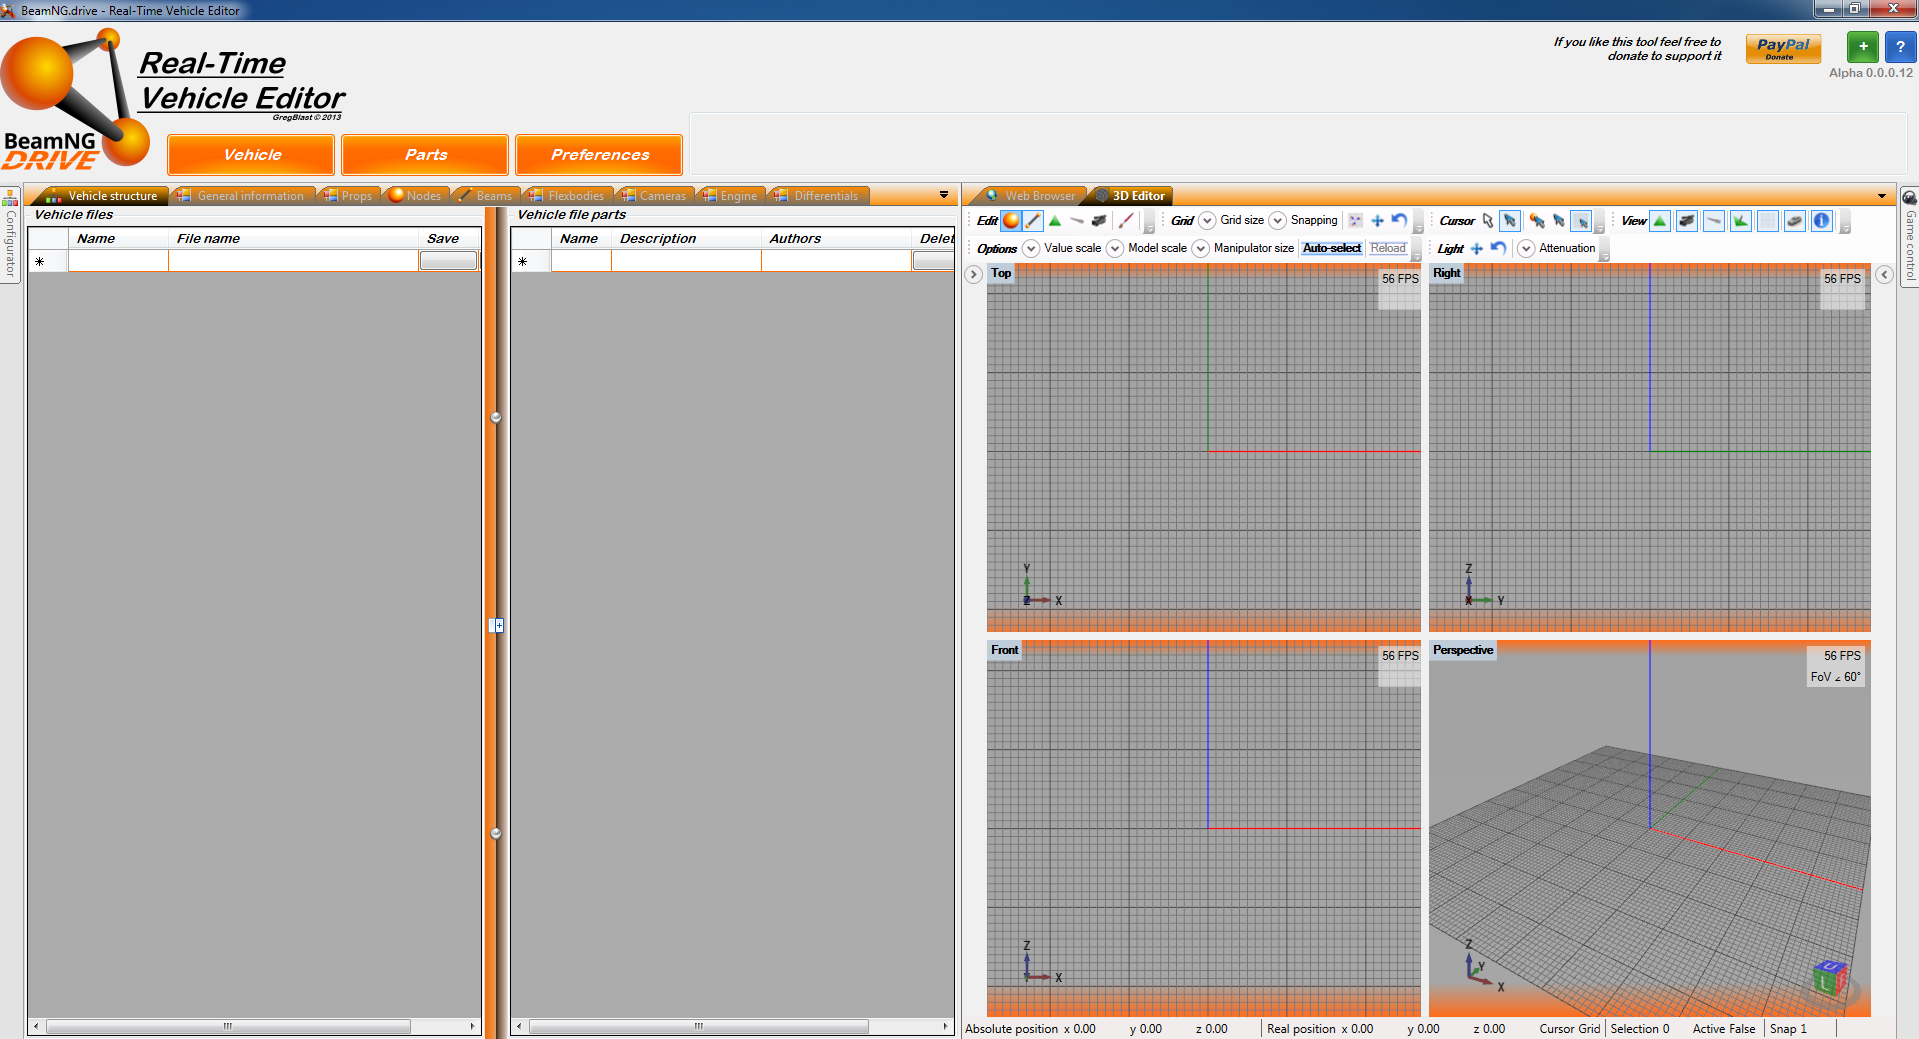
Task: Expand the Manipulator size dropdown
Action: 1201,249
